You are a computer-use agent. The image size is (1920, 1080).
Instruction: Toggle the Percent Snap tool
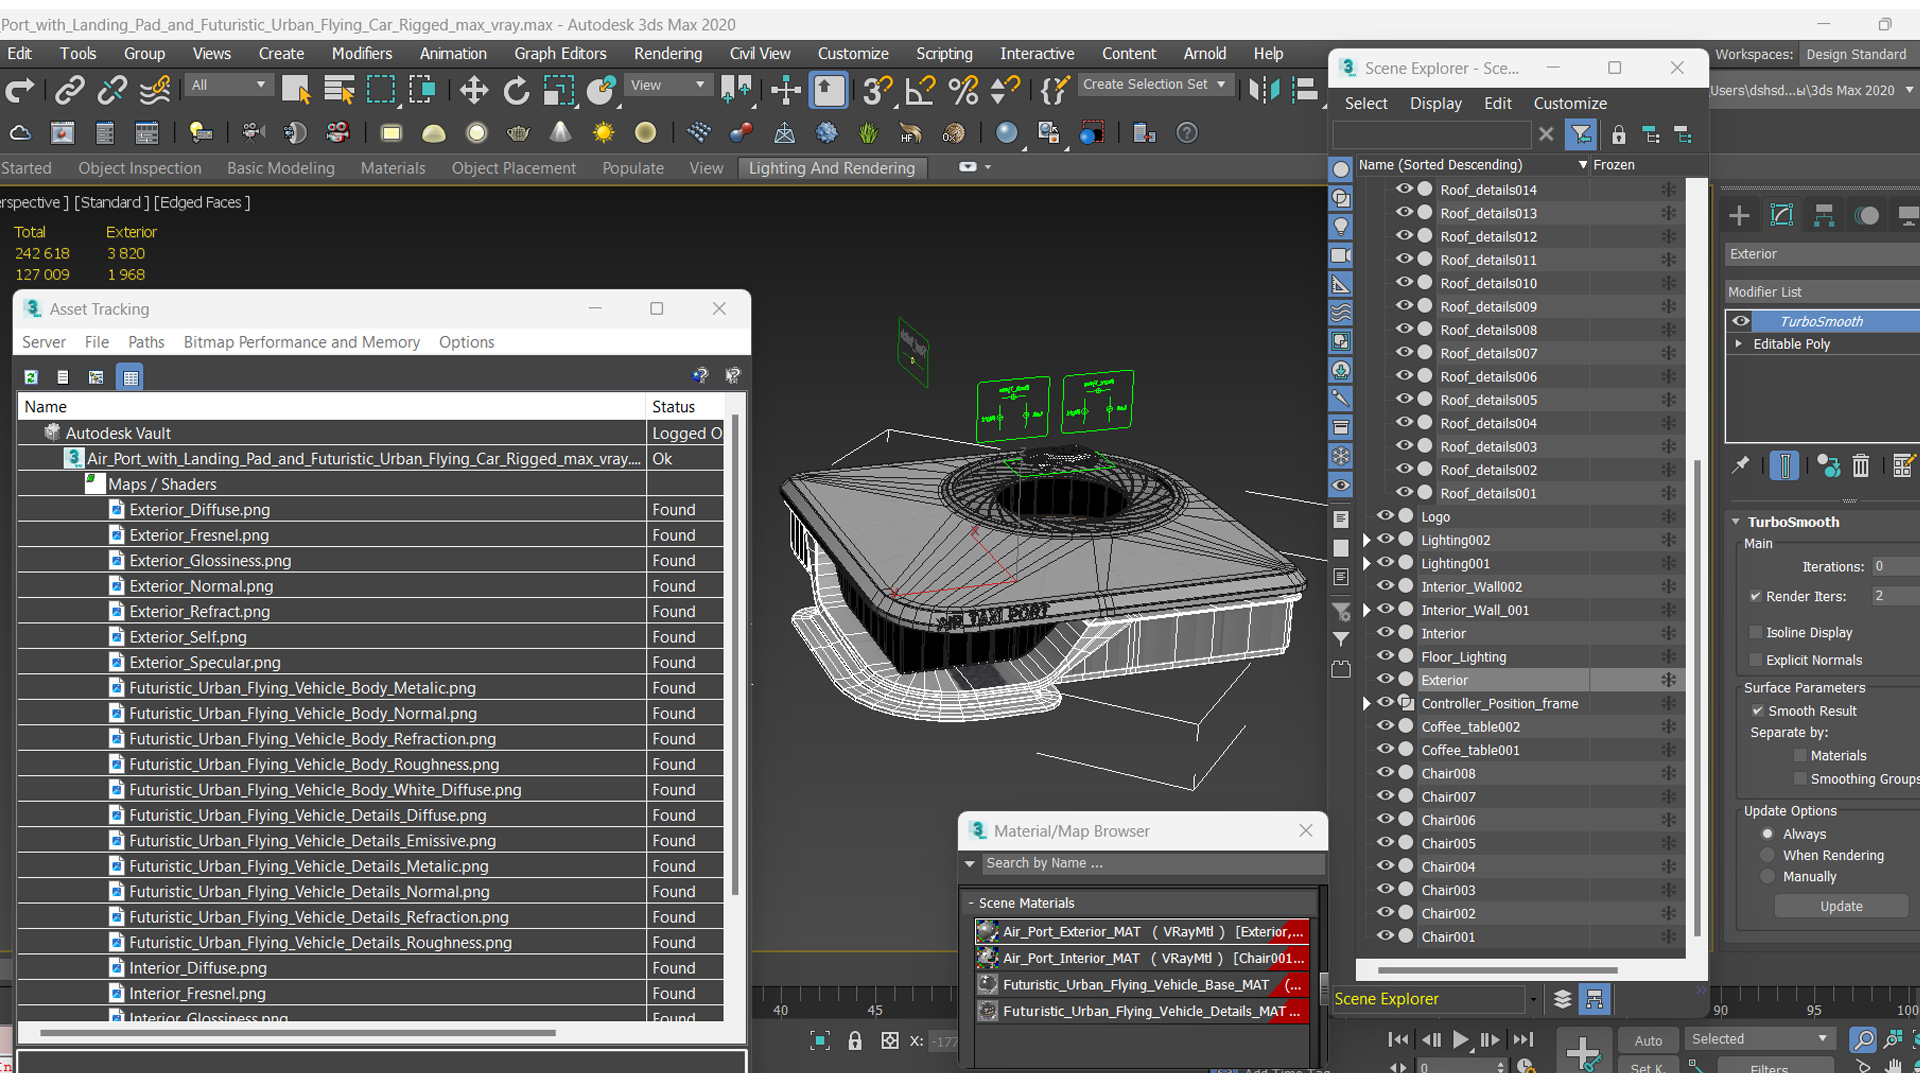[963, 90]
